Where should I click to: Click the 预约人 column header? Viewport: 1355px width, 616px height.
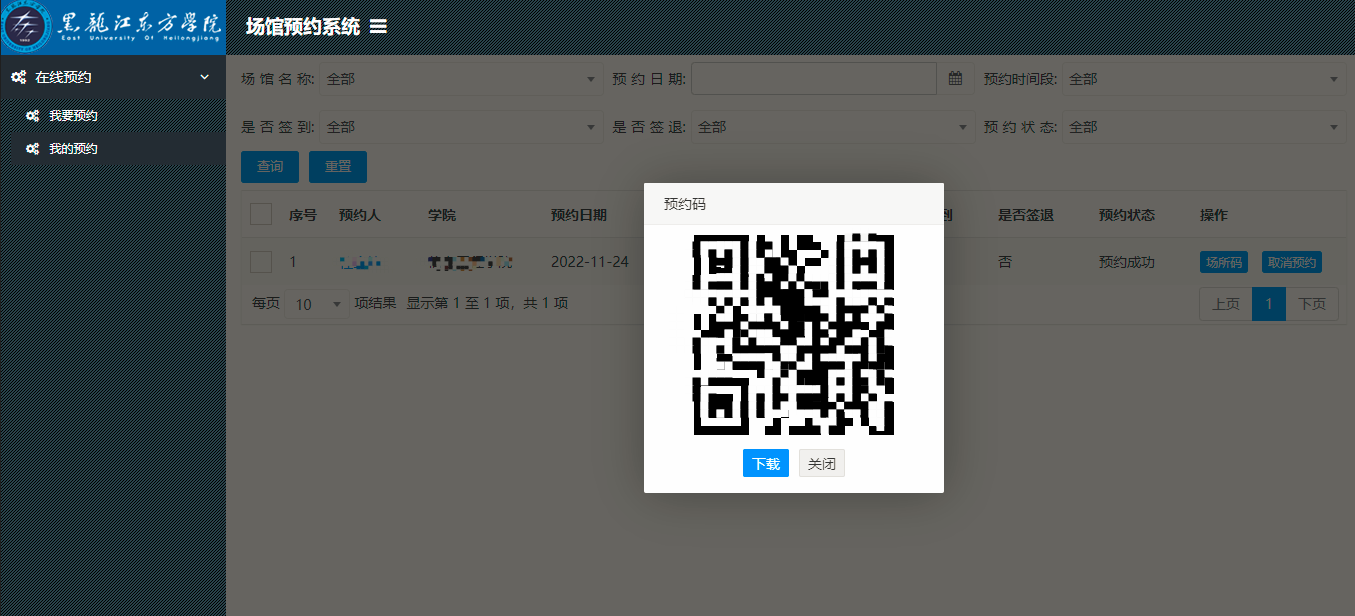(x=360, y=215)
